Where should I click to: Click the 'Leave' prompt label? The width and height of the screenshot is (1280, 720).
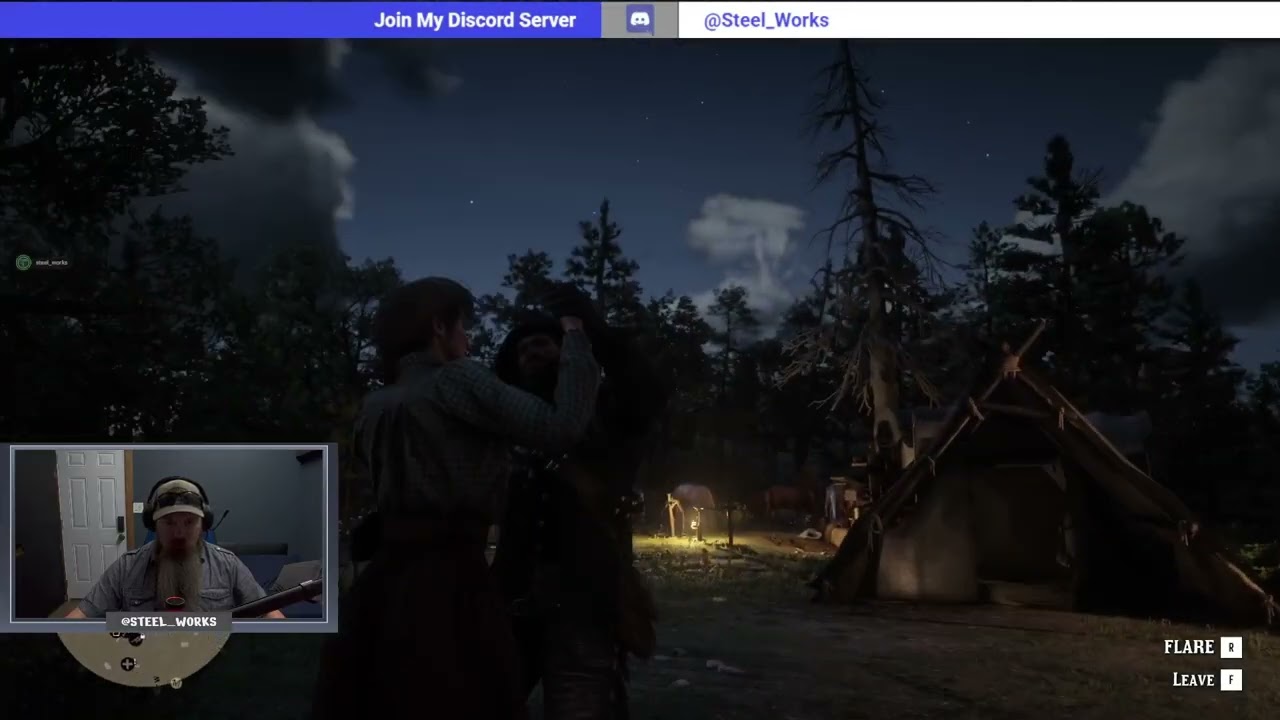[1193, 680]
